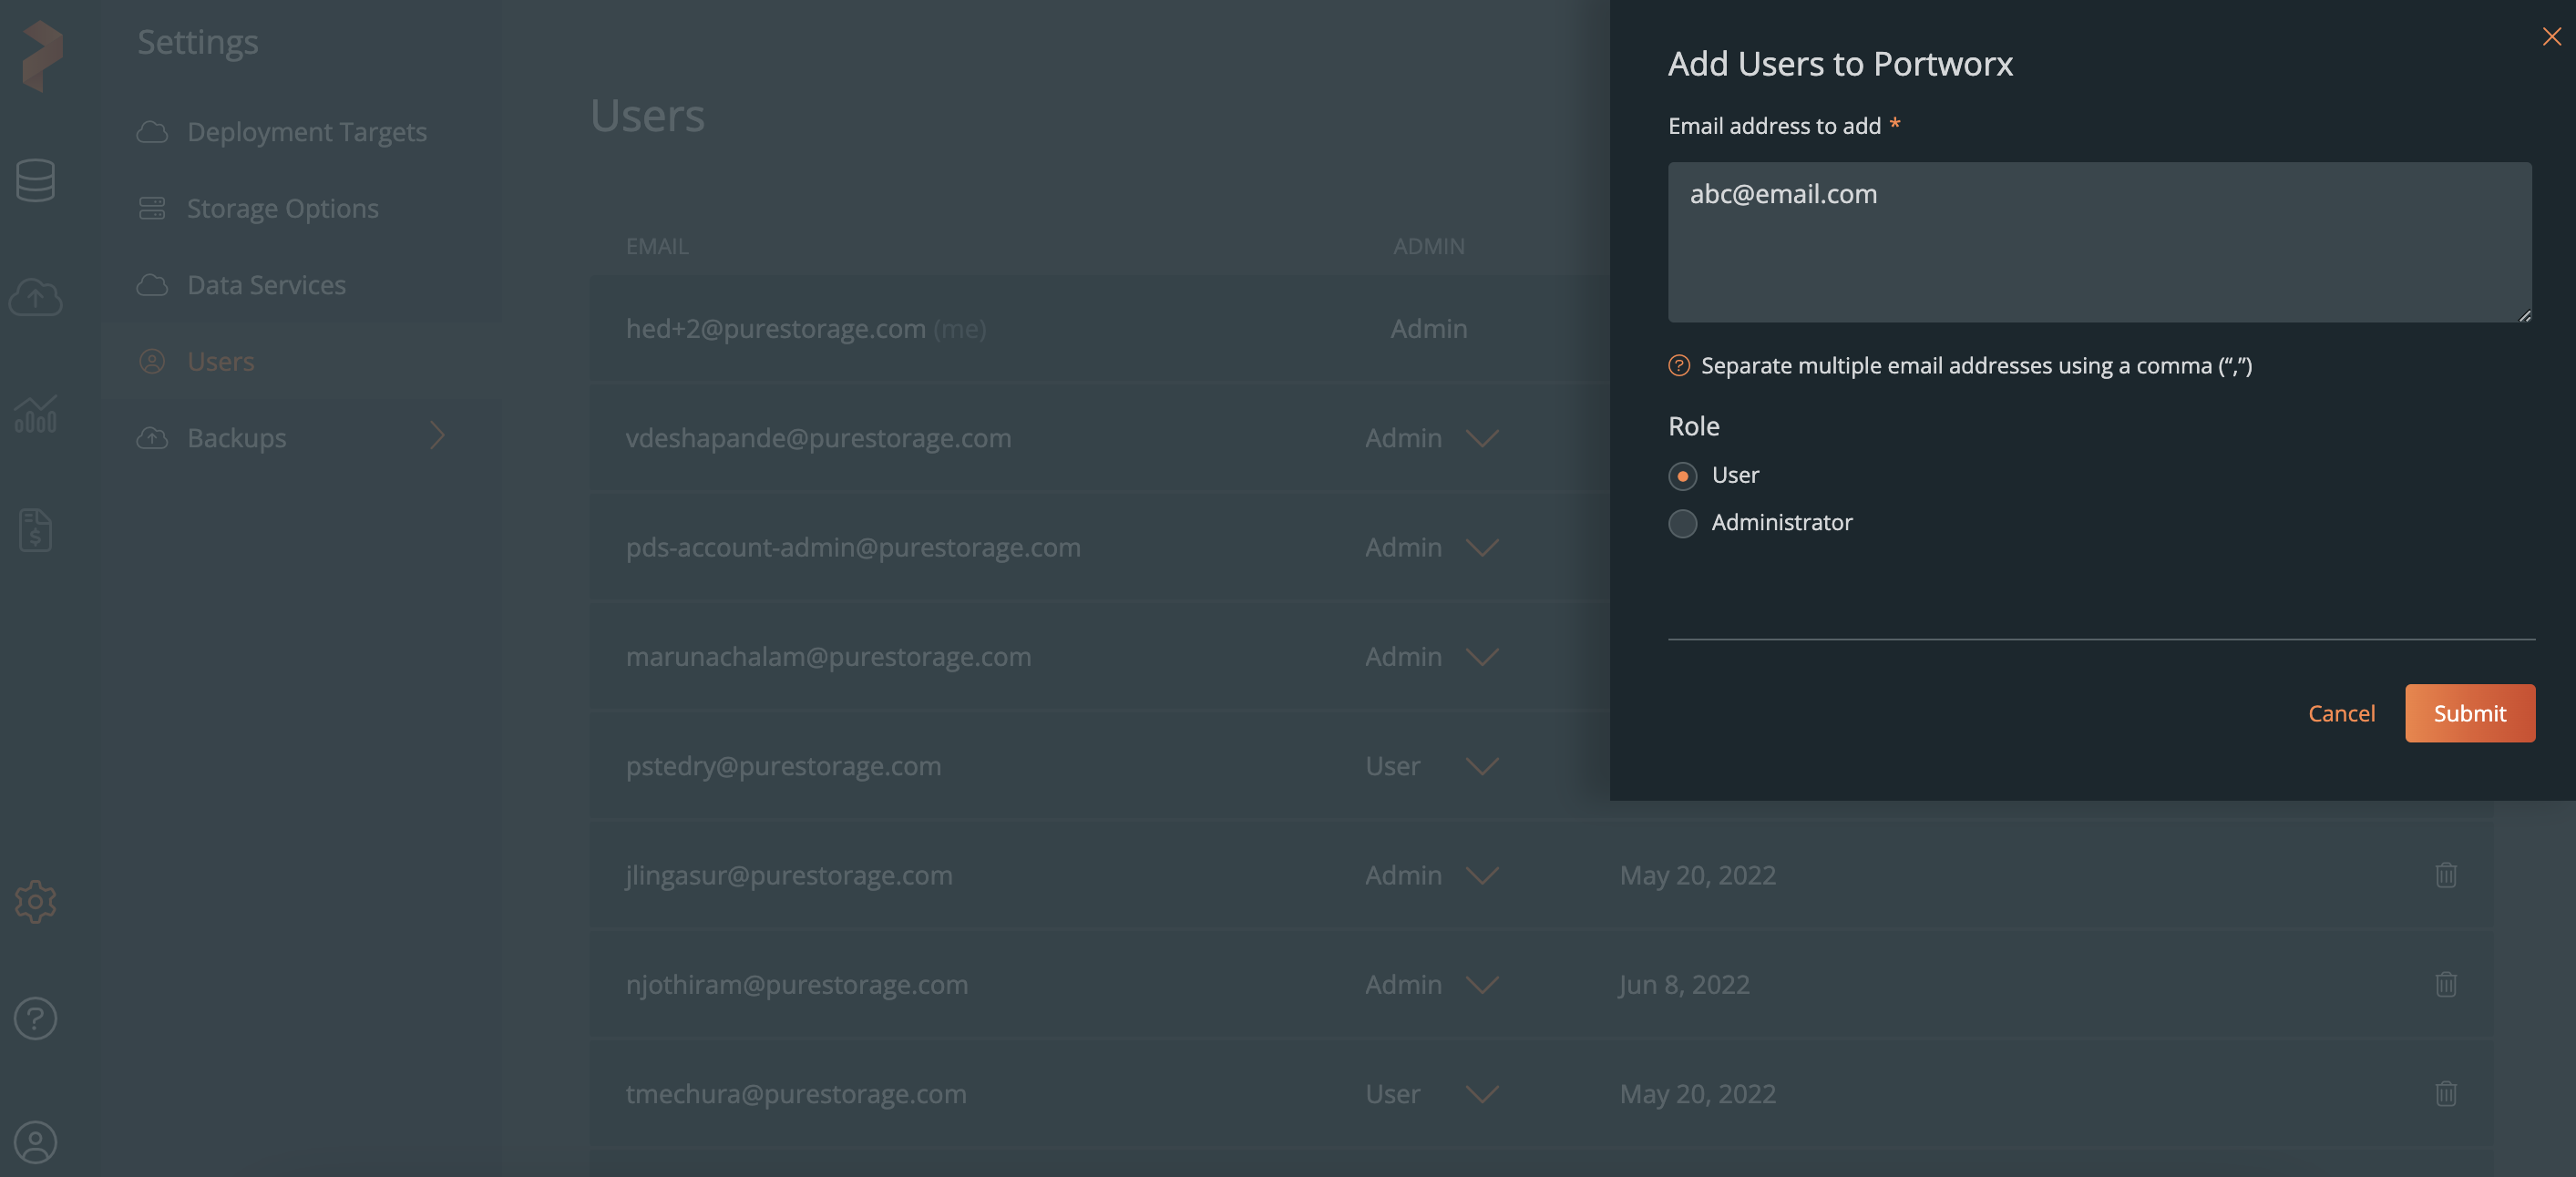Open role dropdown for pstedry@purestorage.com
The image size is (2576, 1177).
tap(1482, 766)
